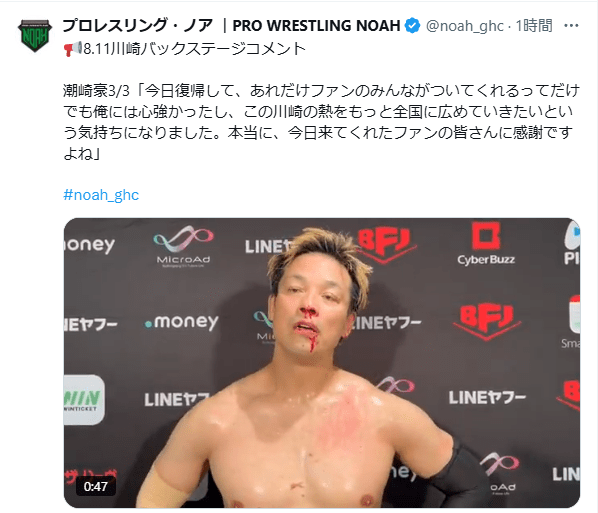Viewport: 598px width, 513px height.
Task: Click the @noah_ghc handle
Action: click(465, 26)
